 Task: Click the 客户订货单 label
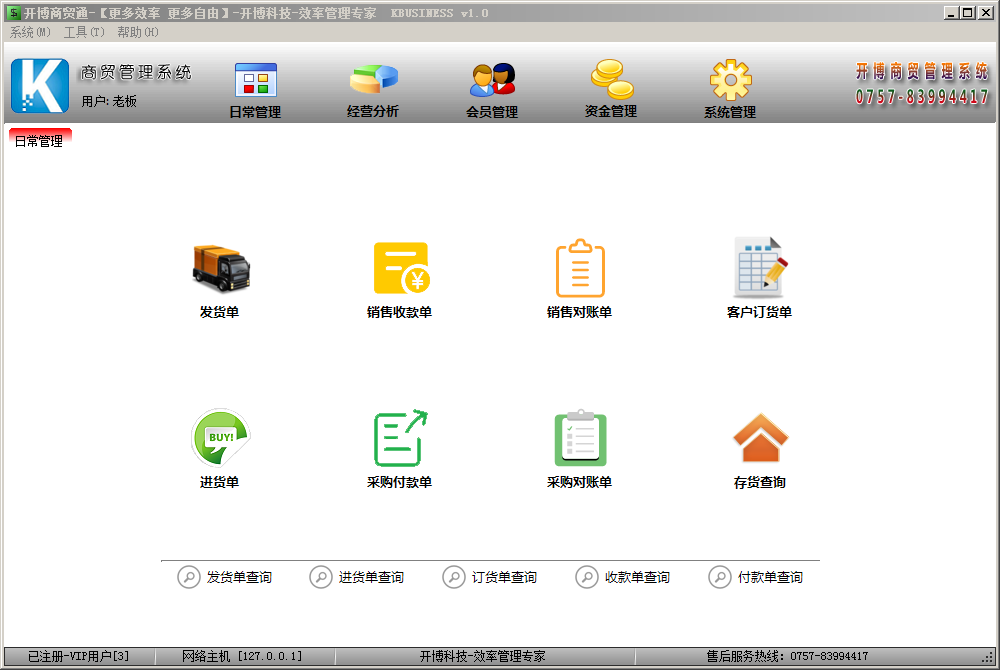tap(759, 312)
